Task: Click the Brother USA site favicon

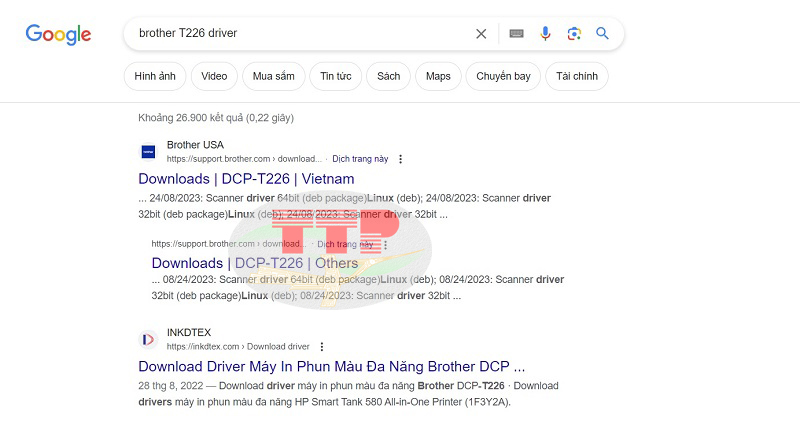Action: [x=148, y=151]
